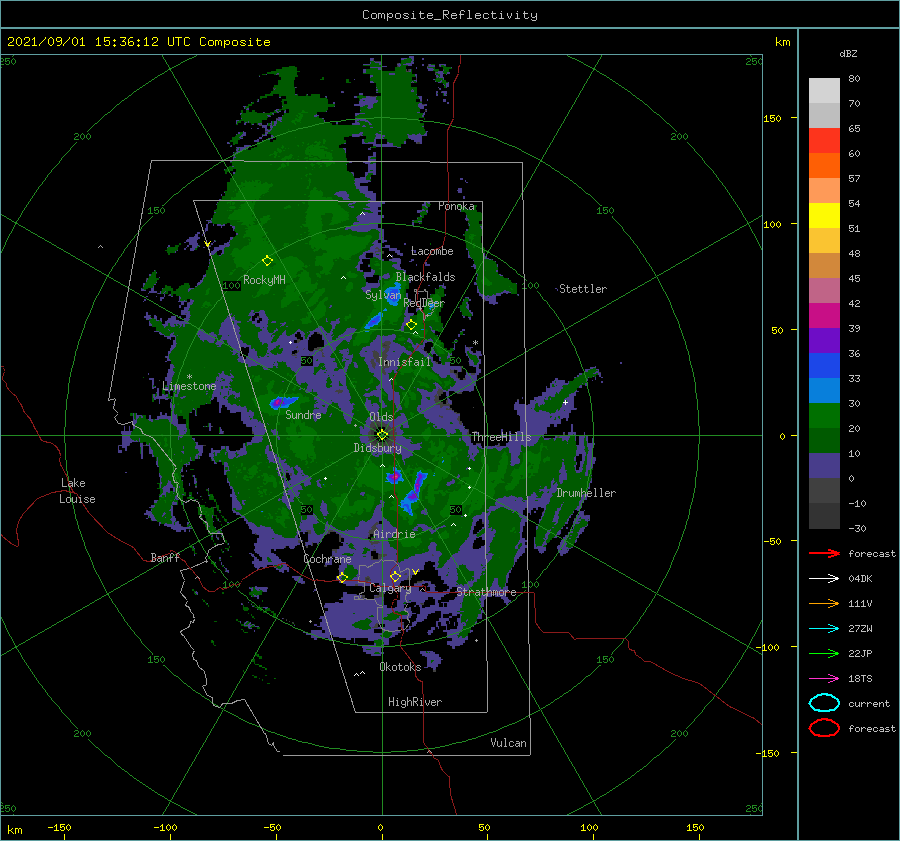Screen dimensions: 900x841
Task: Click the Innisfail city label
Action: [404, 362]
